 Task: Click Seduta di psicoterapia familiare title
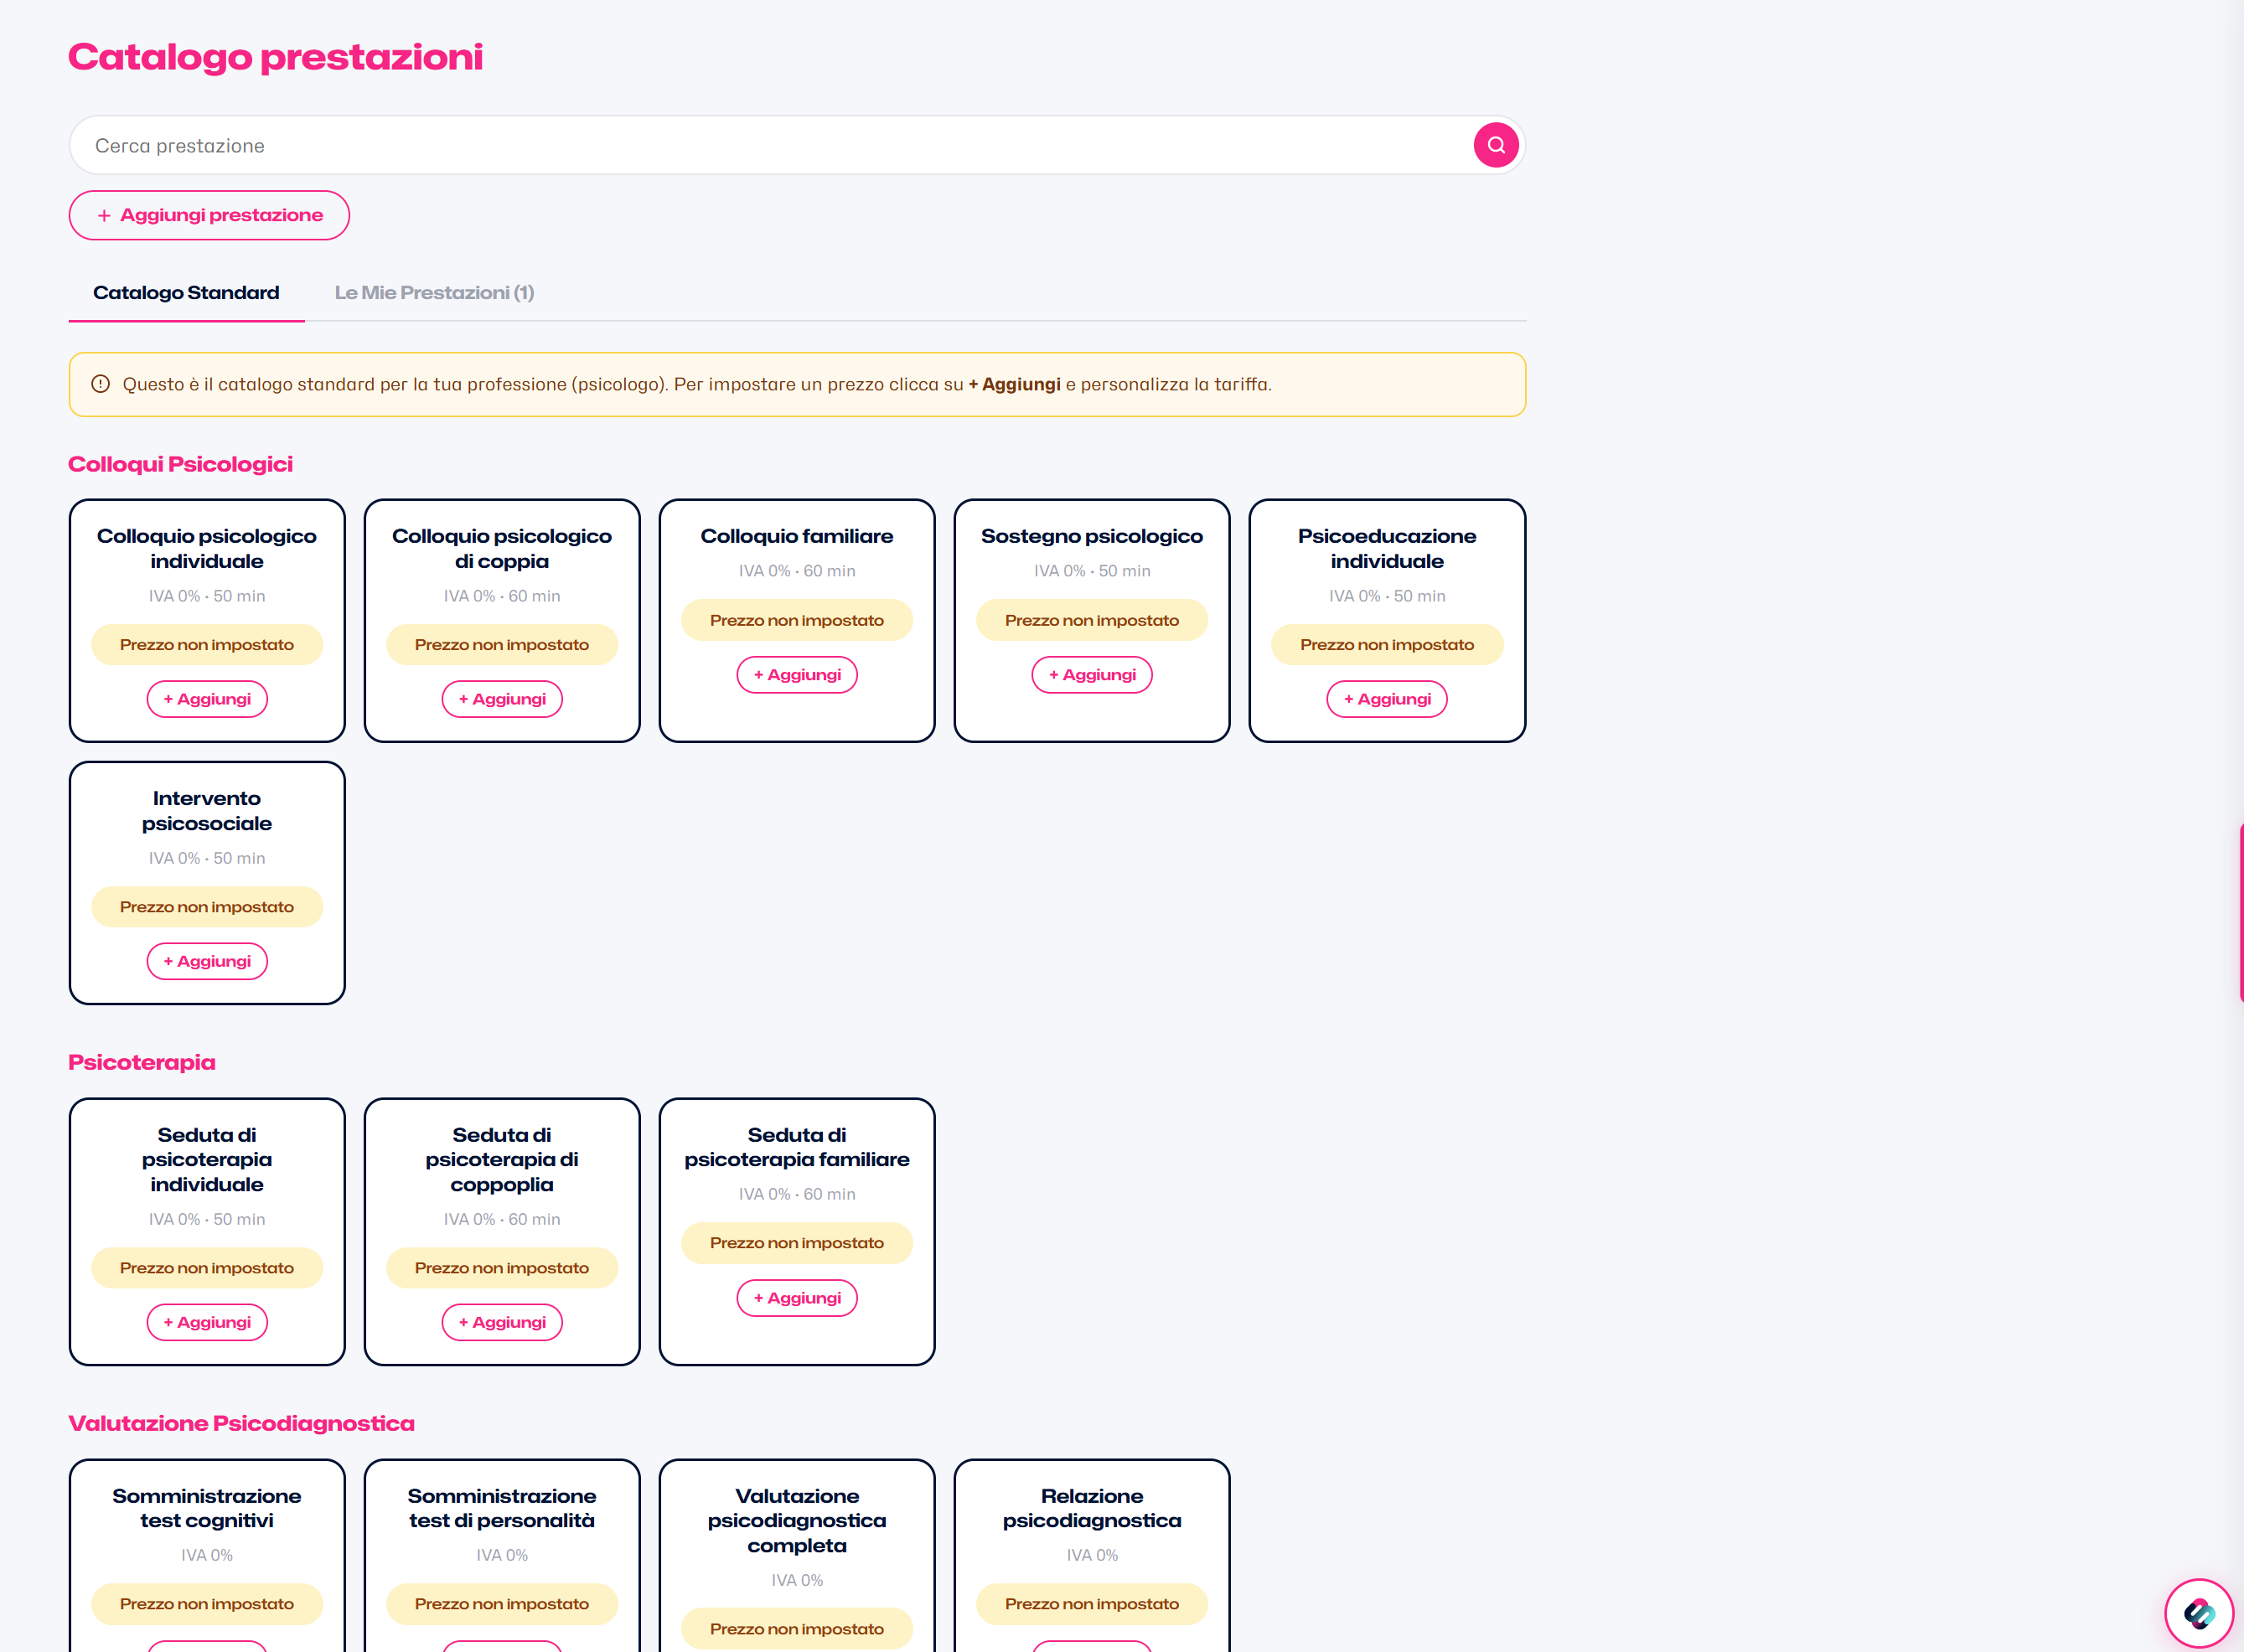click(797, 1147)
